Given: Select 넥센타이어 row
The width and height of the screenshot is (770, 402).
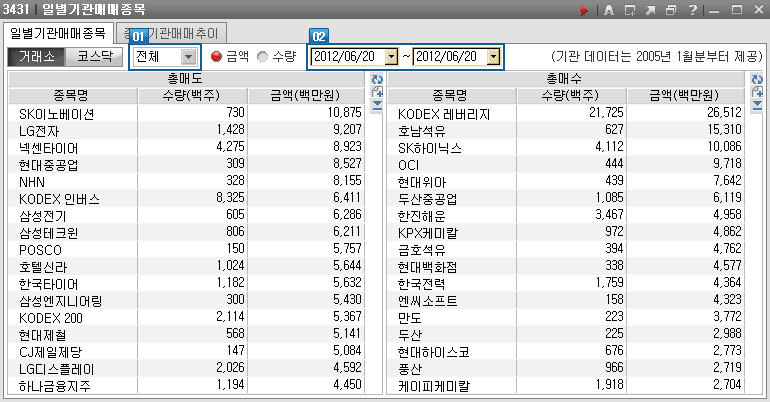Looking at the screenshot, I should point(187,147).
